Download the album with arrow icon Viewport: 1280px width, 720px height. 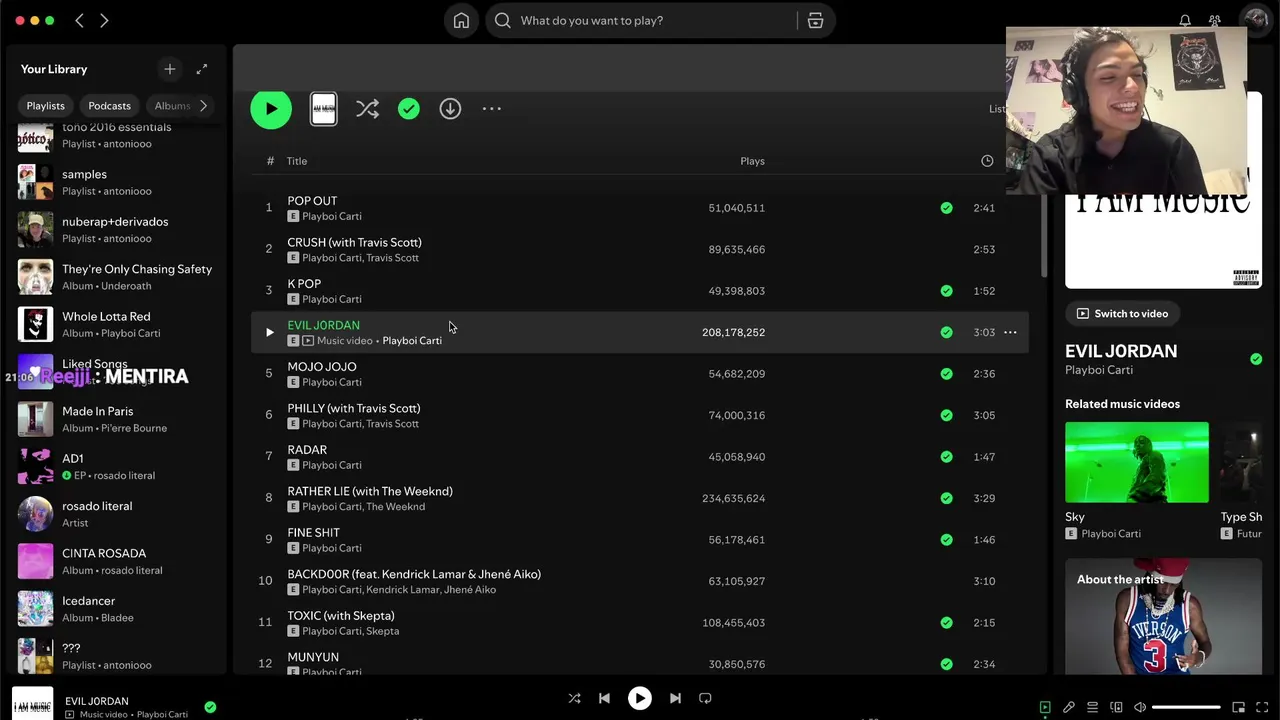[x=450, y=109]
